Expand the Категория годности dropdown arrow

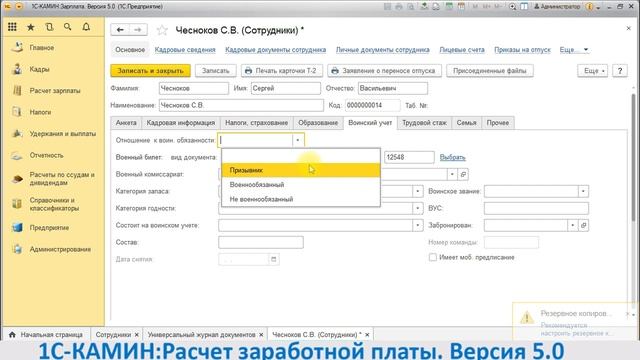(x=418, y=208)
